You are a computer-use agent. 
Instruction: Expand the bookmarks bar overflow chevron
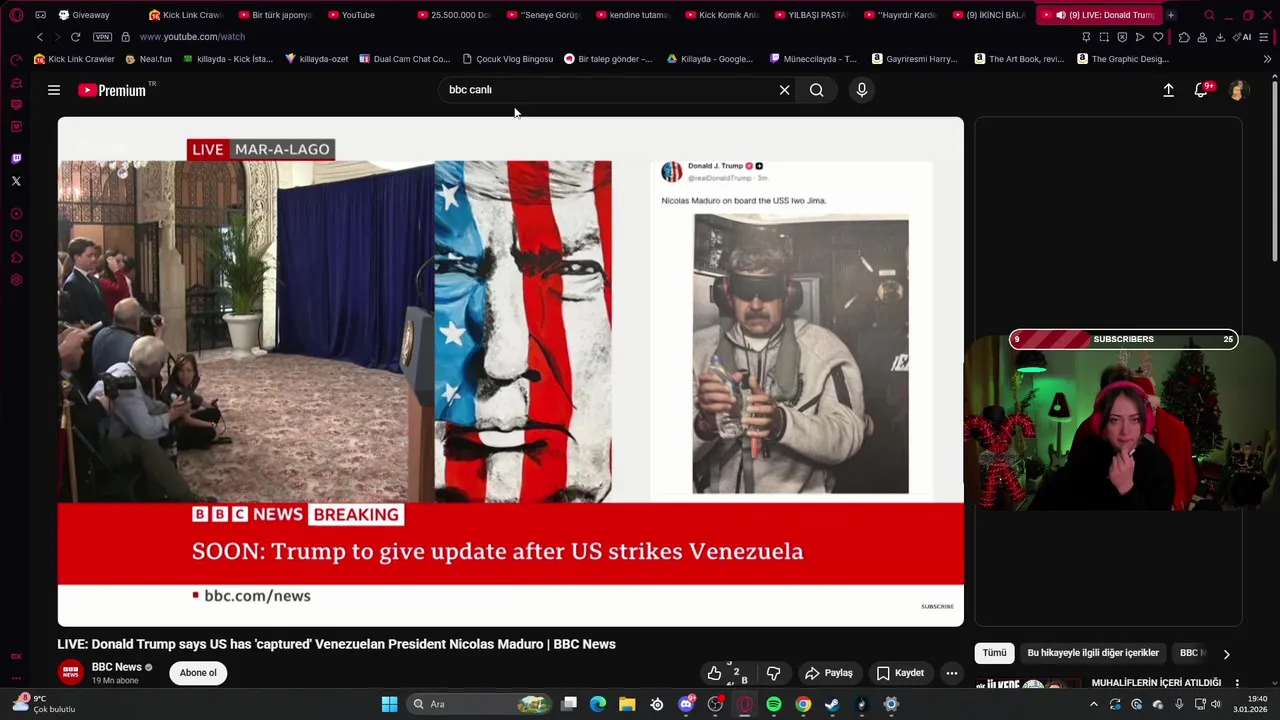click(1267, 59)
